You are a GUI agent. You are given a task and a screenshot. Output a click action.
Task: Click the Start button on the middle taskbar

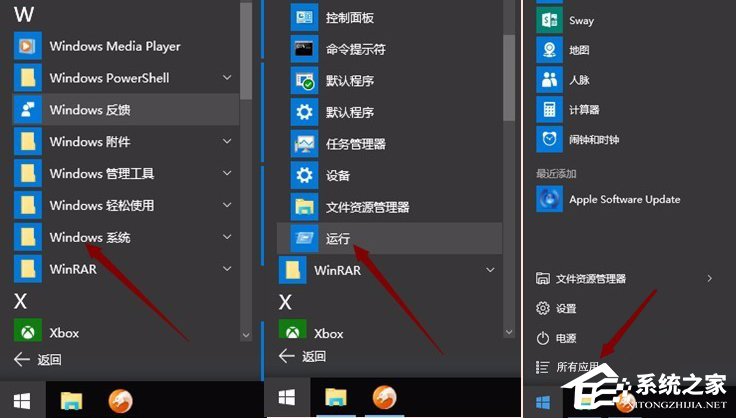pos(287,398)
